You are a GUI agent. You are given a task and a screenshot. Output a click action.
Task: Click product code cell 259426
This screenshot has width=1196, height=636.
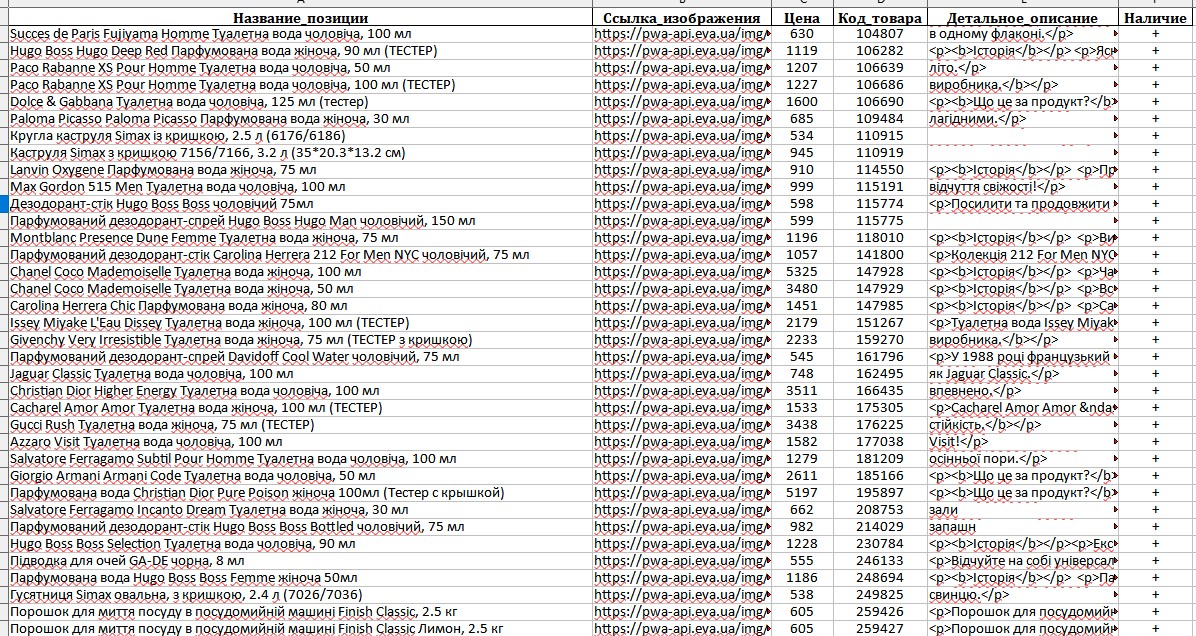pos(879,612)
